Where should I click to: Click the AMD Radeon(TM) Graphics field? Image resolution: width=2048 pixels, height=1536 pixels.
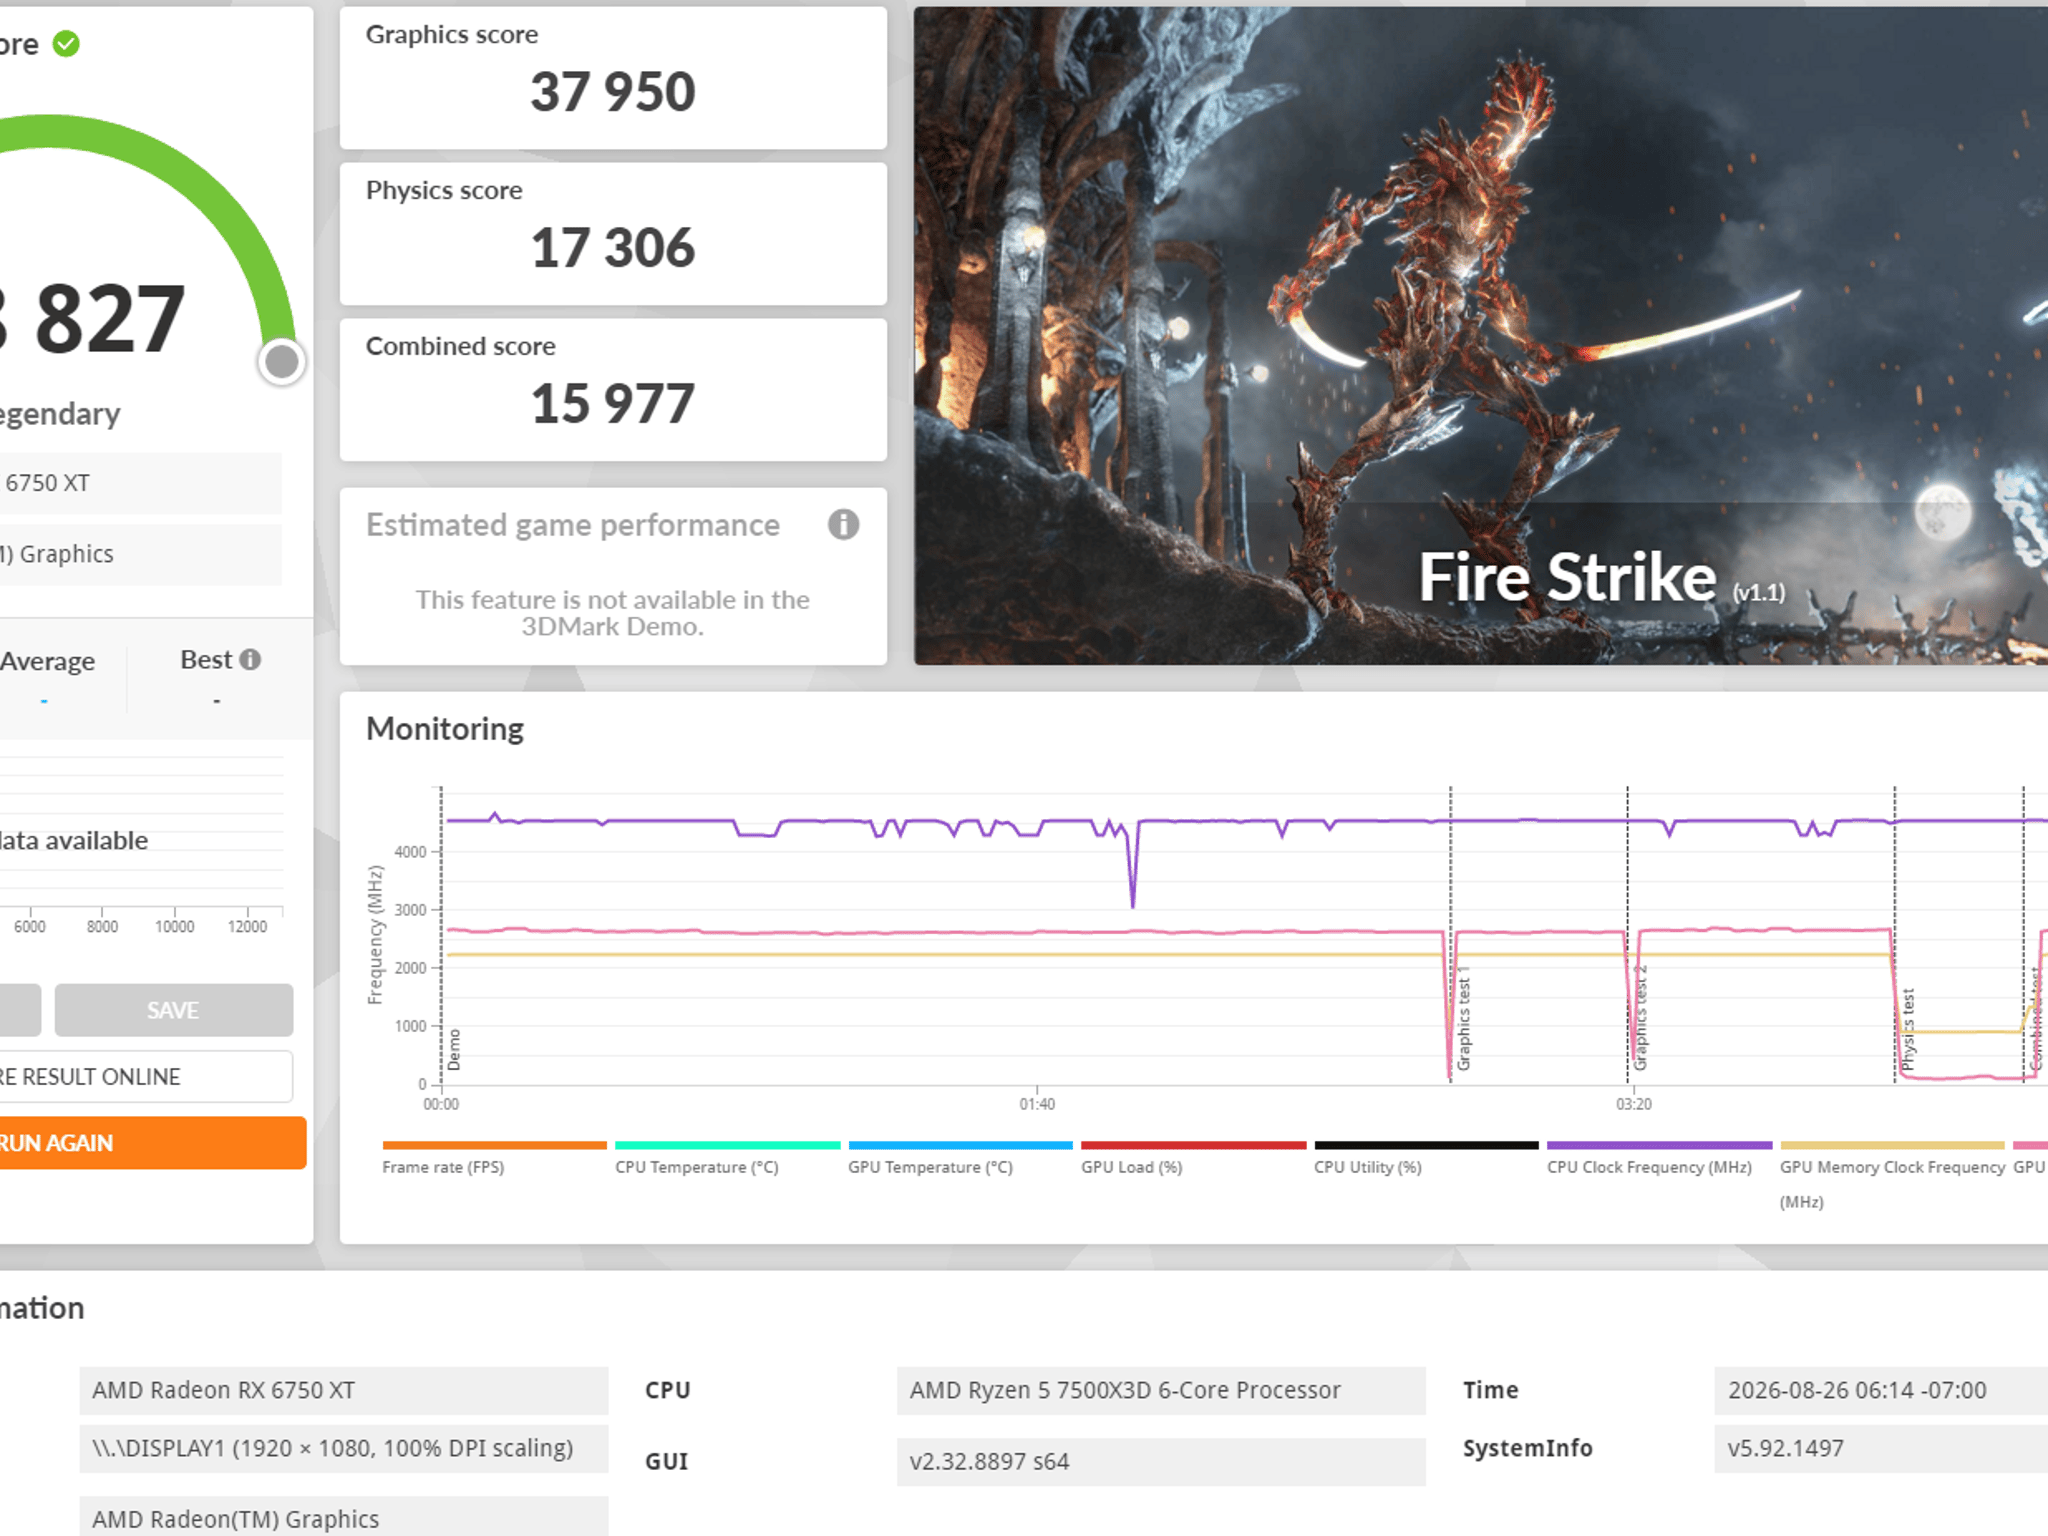click(344, 1517)
